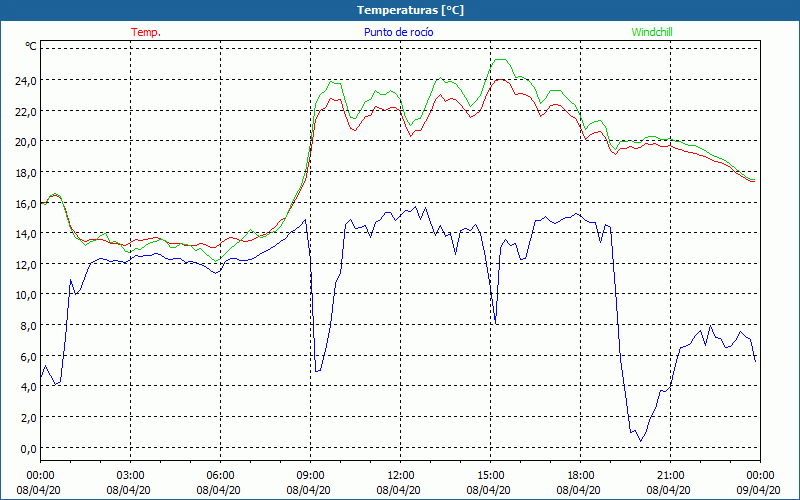800x500 pixels.
Task: Click the blue dew point minimum near 20:00
Action: click(641, 441)
